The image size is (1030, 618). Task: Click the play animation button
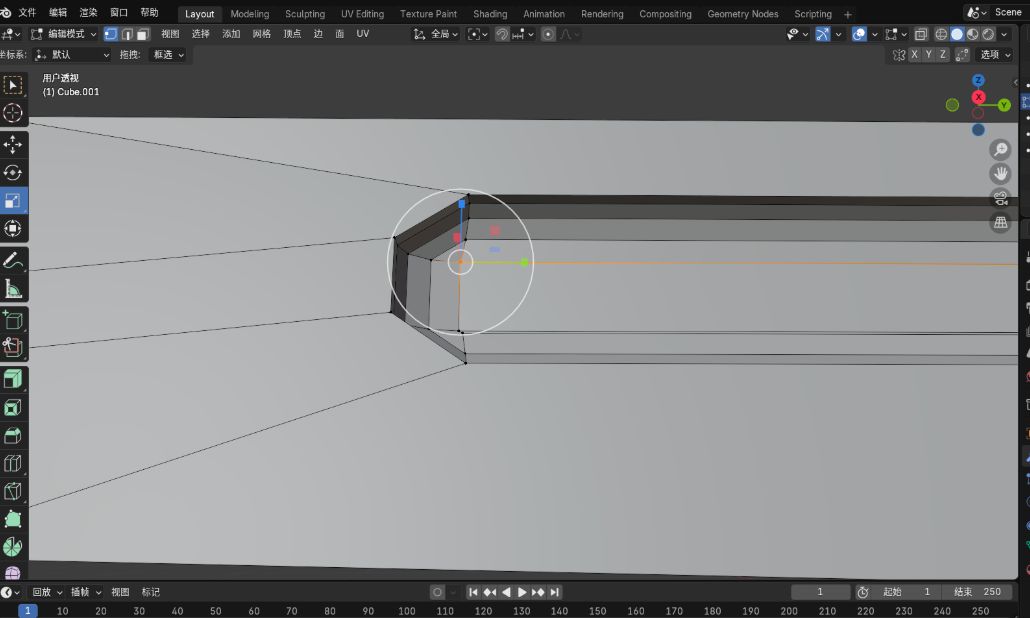click(x=522, y=592)
